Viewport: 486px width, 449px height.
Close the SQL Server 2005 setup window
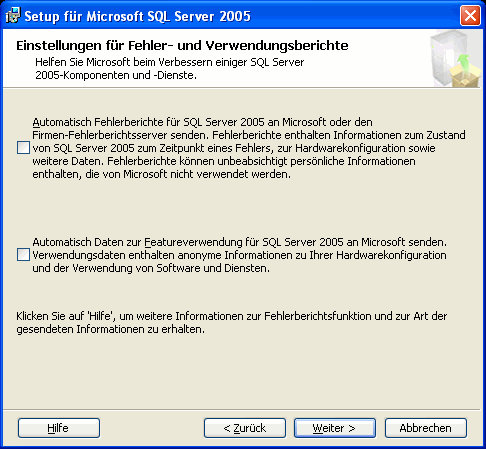click(470, 16)
